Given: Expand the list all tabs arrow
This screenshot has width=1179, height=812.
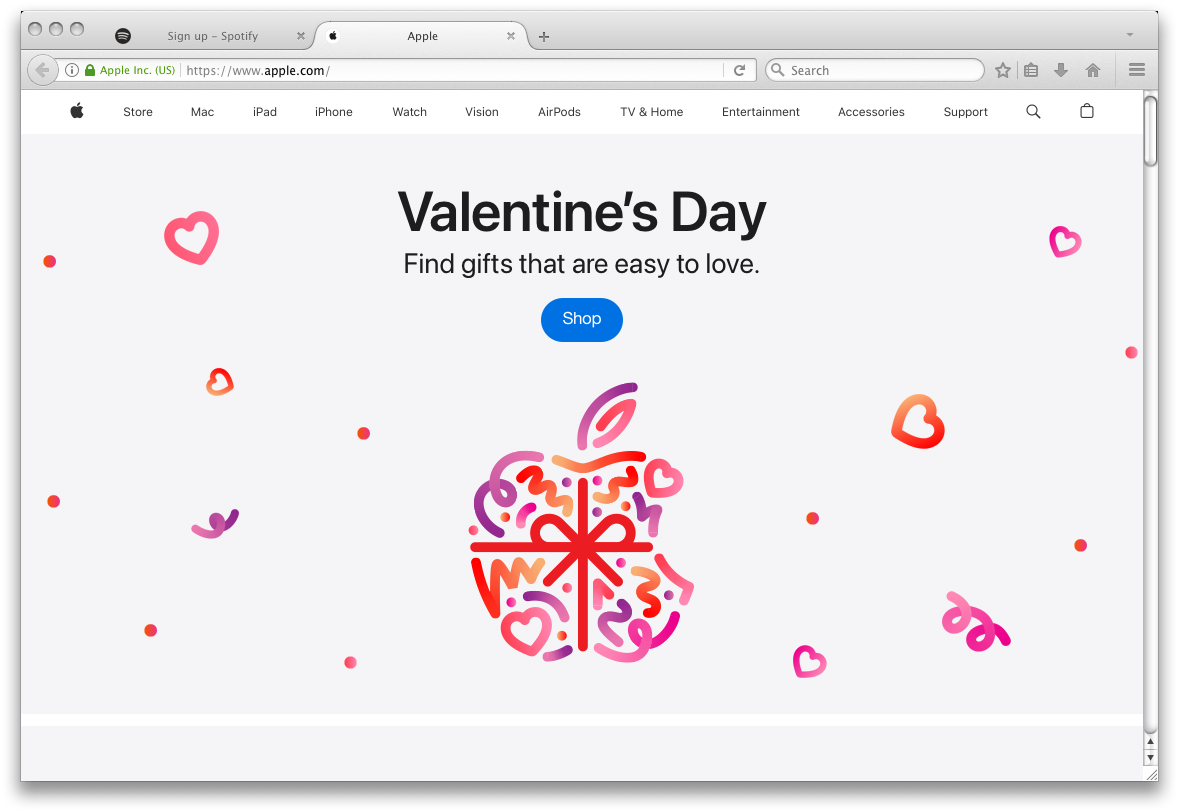Looking at the screenshot, I should click(x=1129, y=35).
